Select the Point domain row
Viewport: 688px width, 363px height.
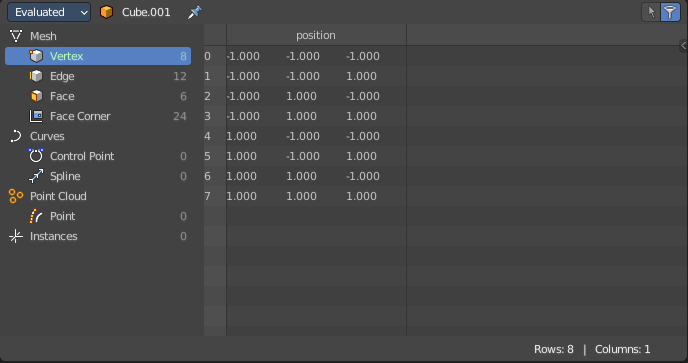[98, 216]
